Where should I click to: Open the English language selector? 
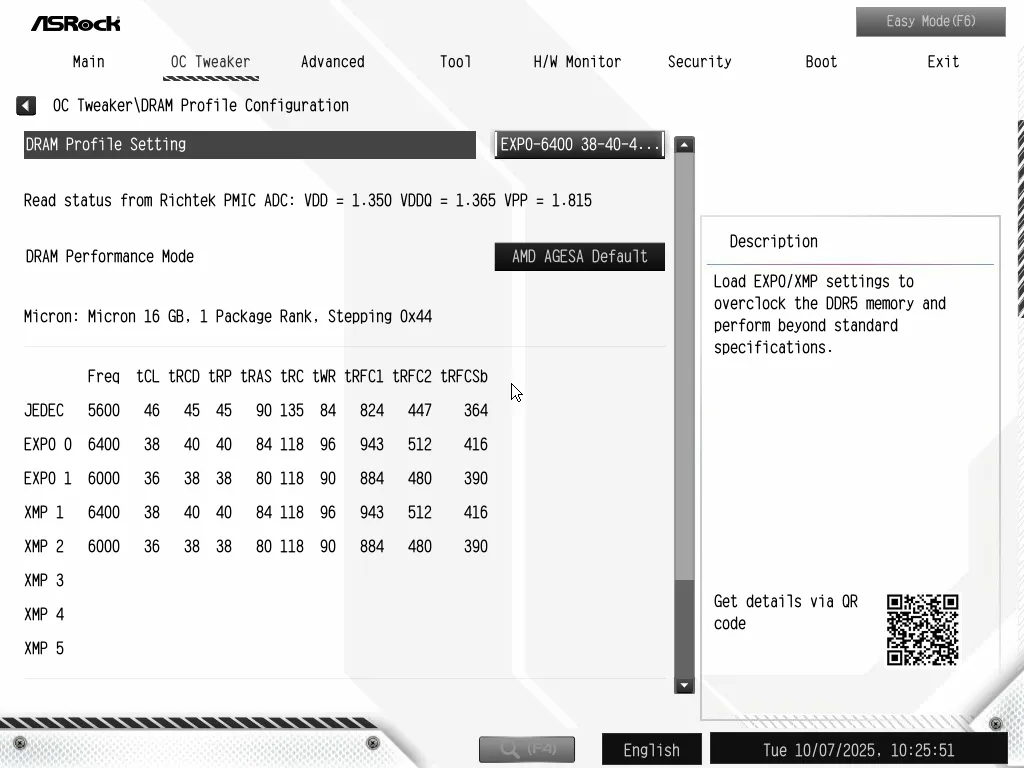[651, 749]
